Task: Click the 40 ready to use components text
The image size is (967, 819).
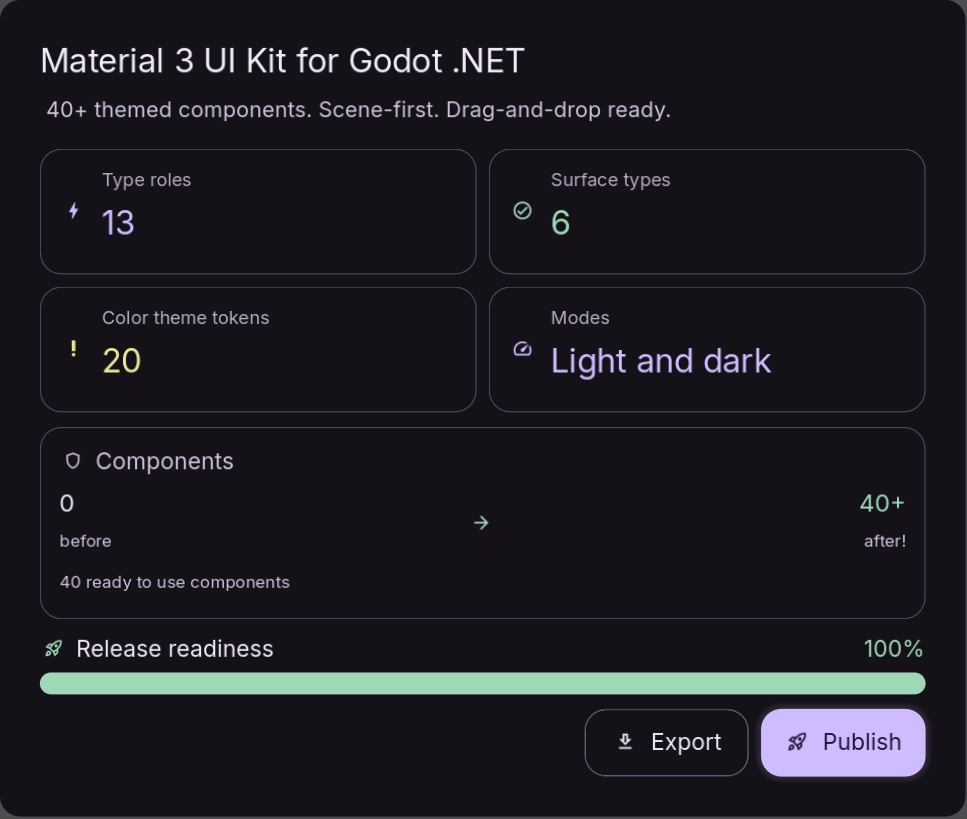Action: click(x=175, y=582)
